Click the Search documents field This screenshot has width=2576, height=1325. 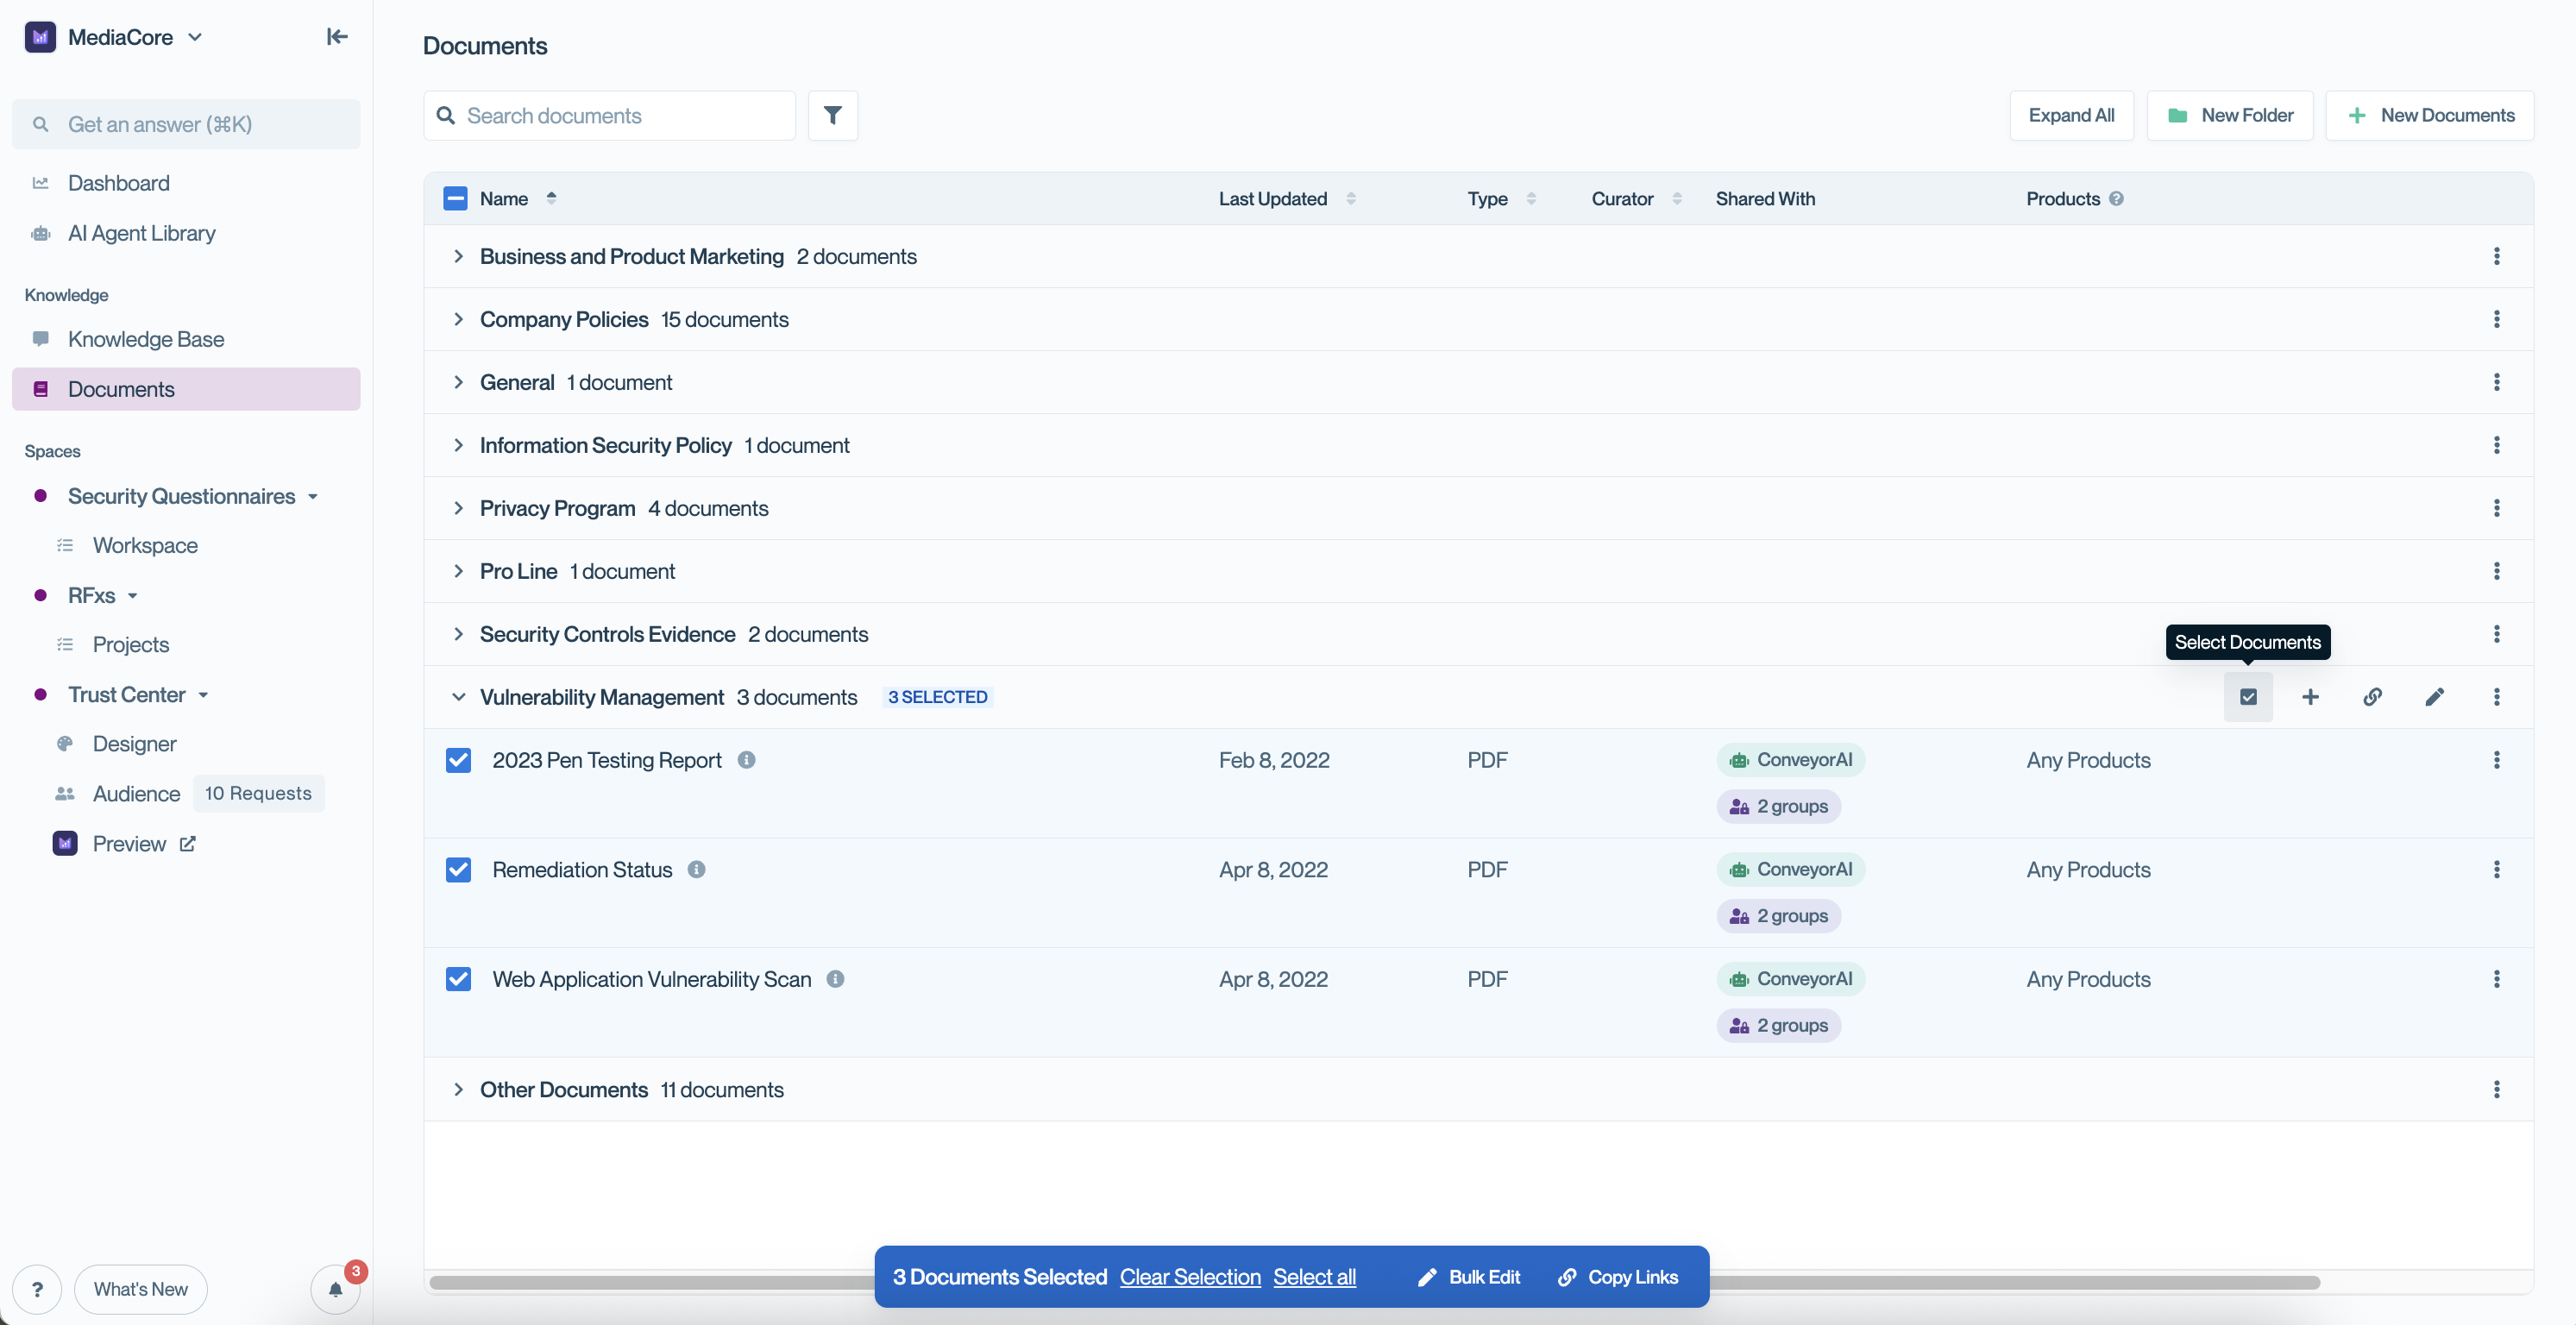pos(610,116)
